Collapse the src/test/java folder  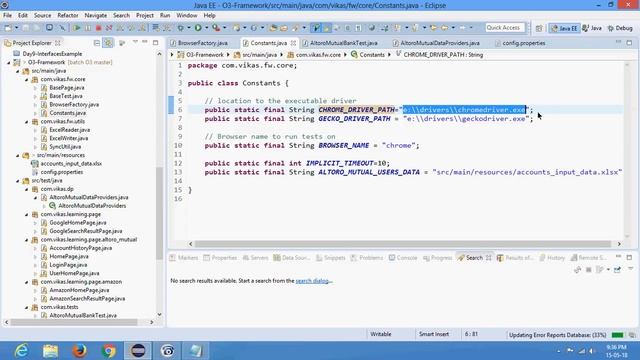18,181
